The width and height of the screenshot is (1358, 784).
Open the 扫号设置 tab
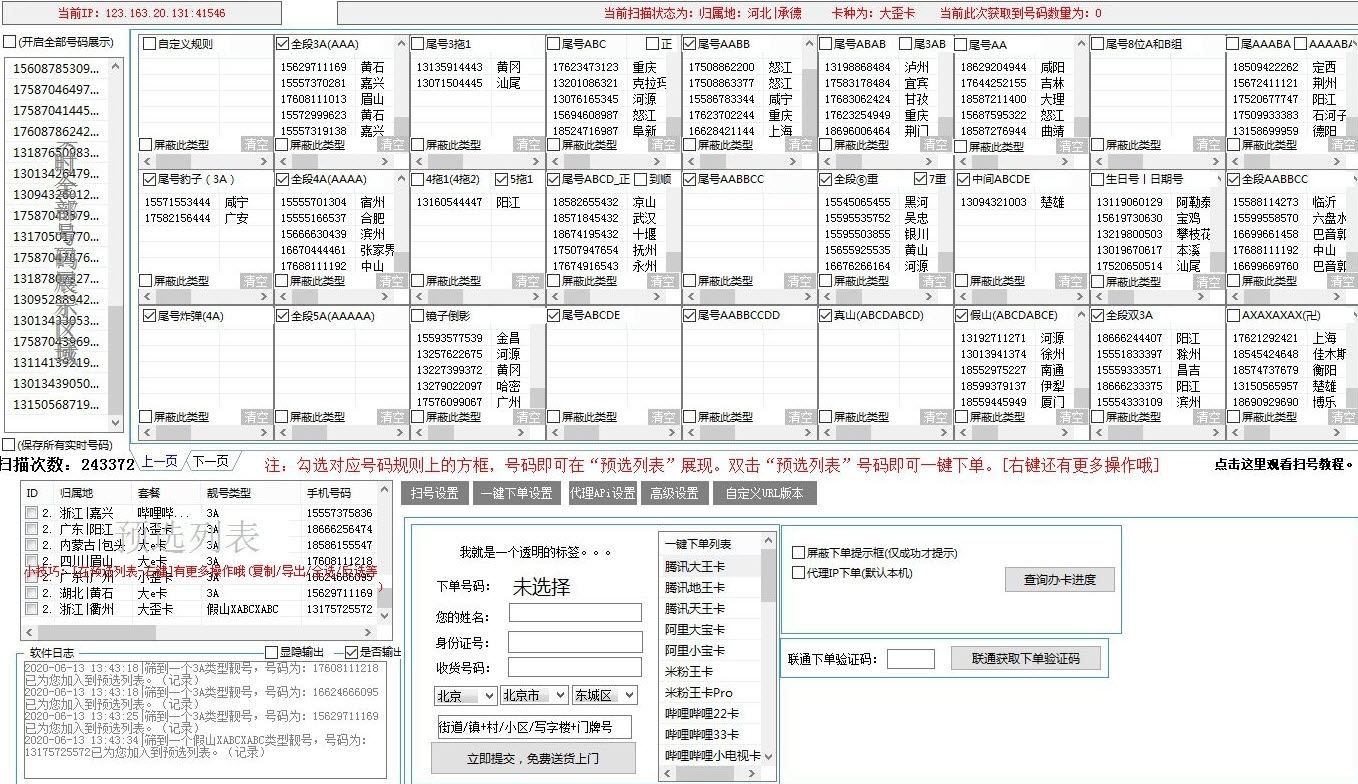click(435, 493)
